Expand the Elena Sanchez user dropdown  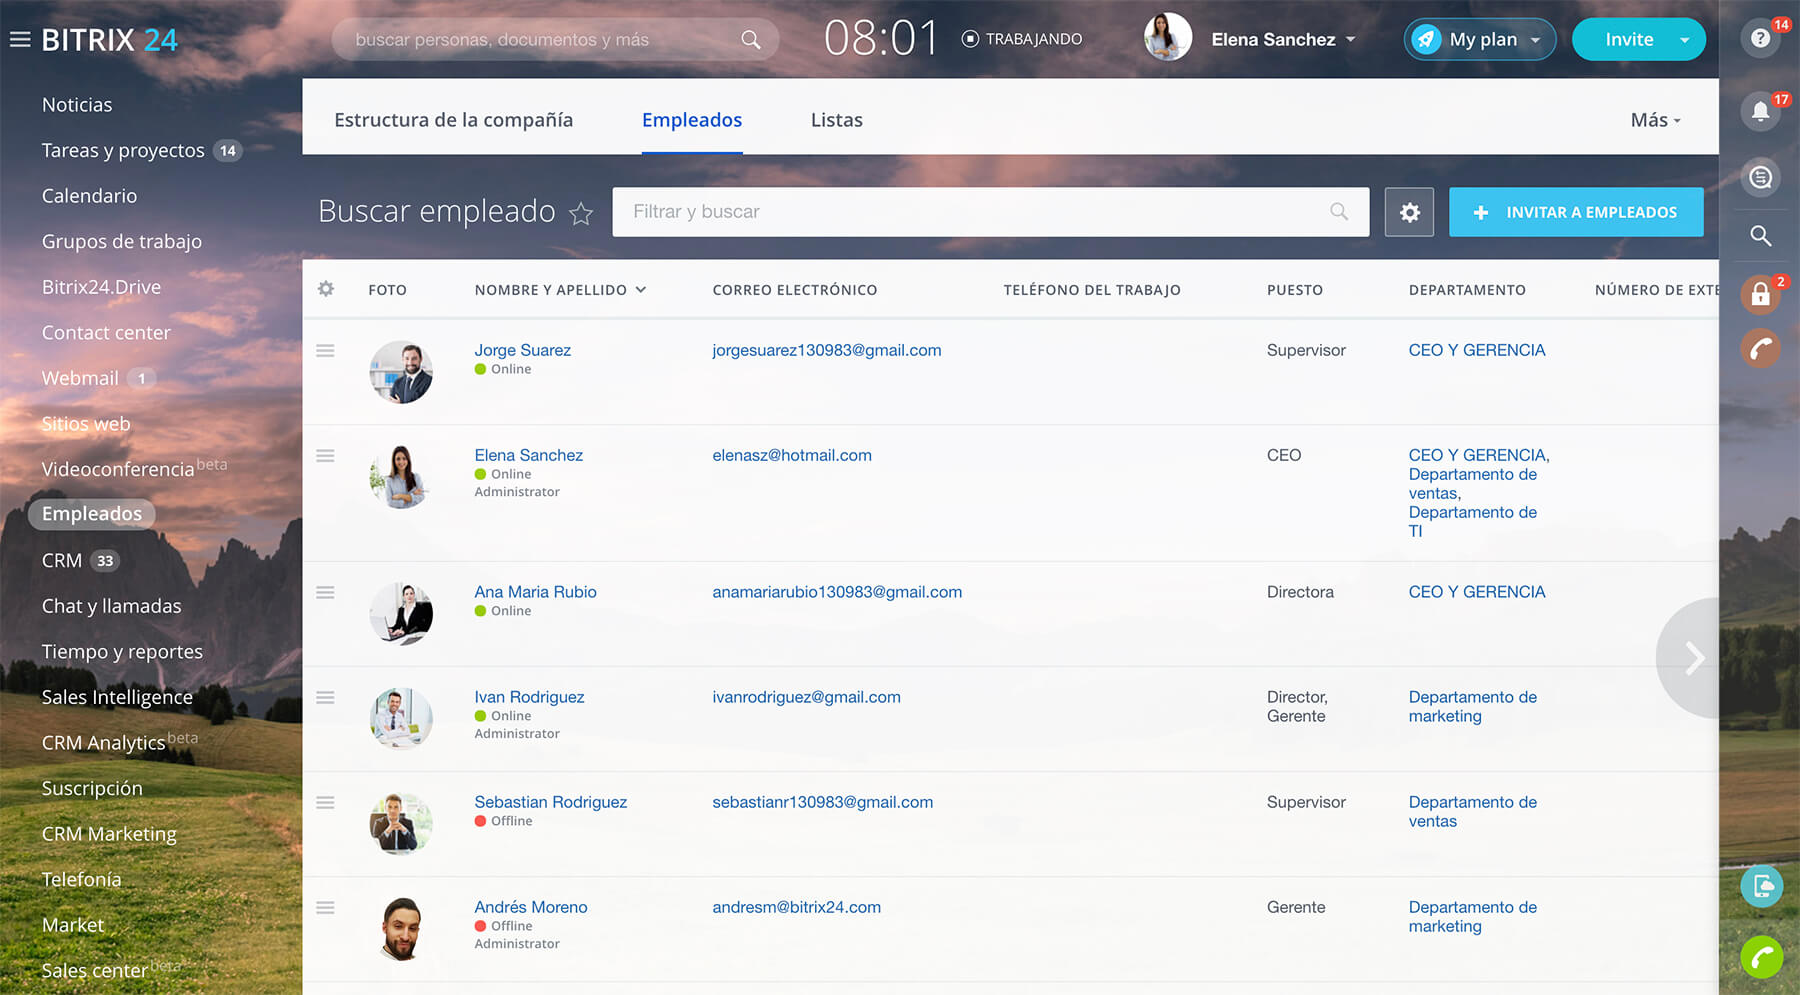click(1351, 40)
